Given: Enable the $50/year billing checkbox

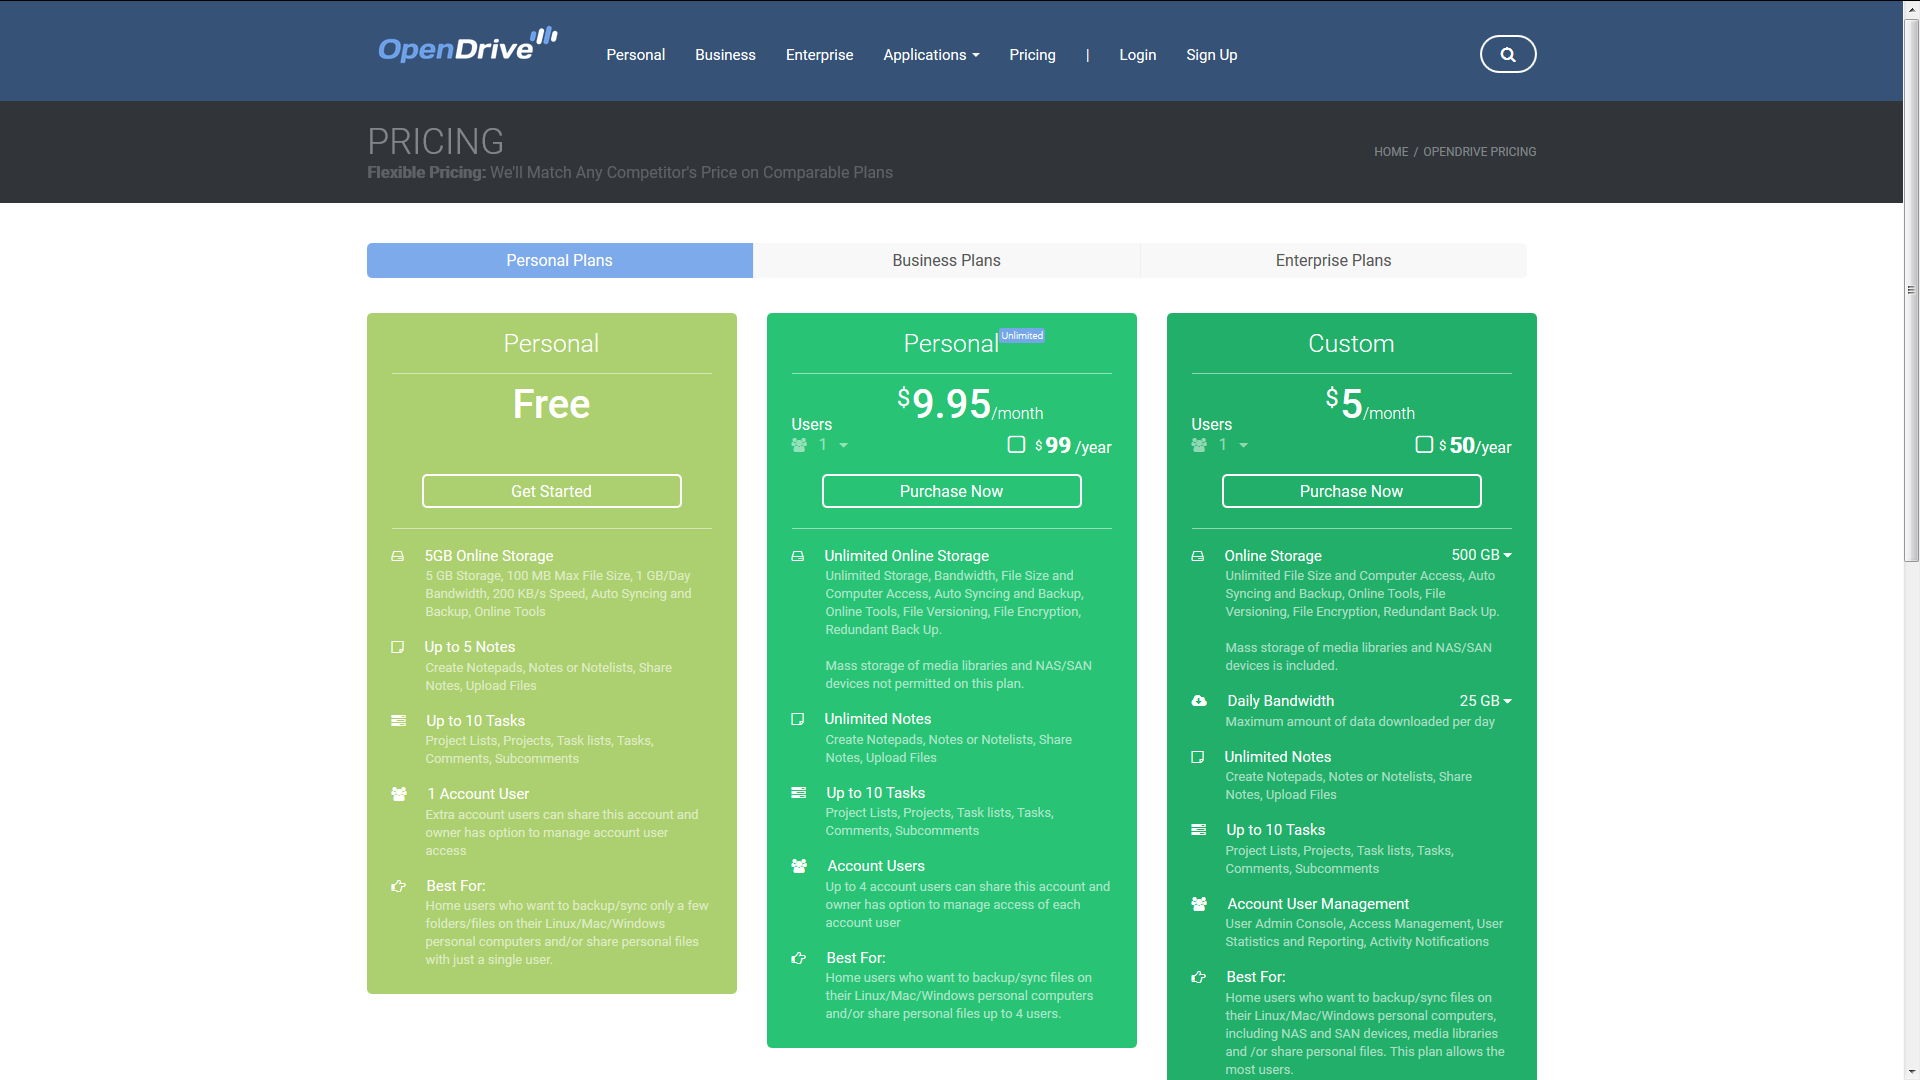Looking at the screenshot, I should (x=1424, y=445).
